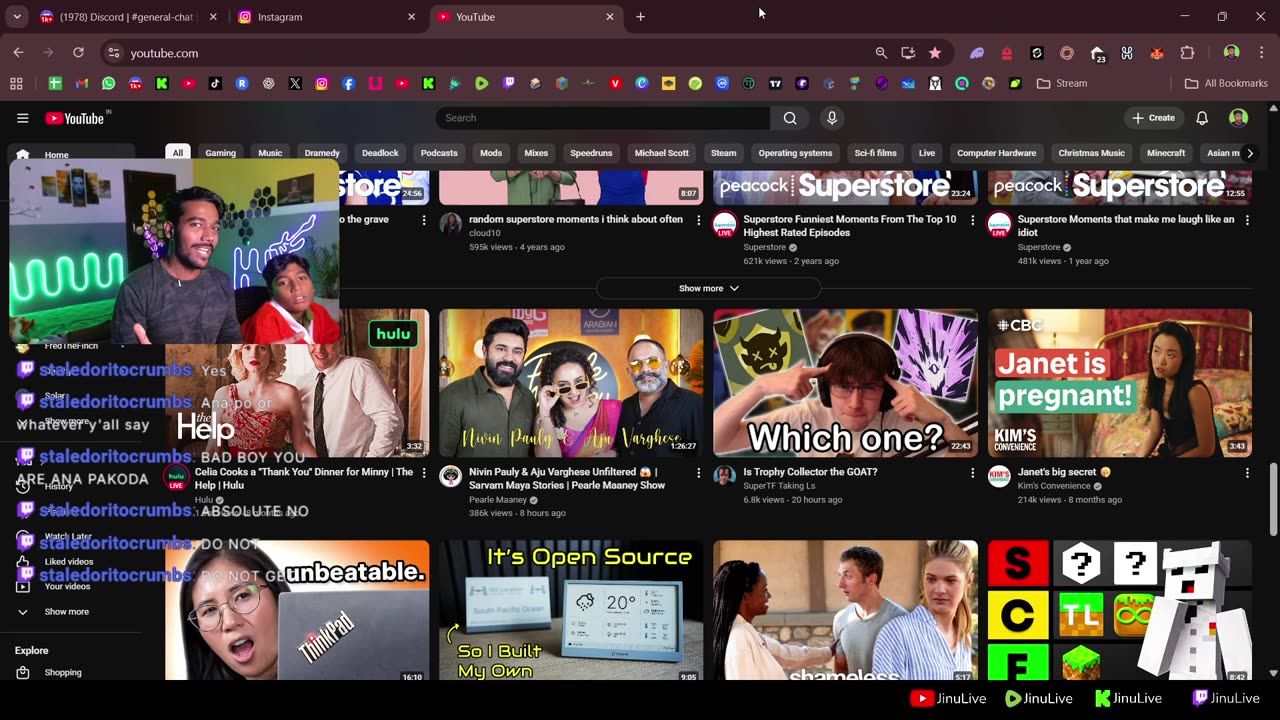Switch to the Instagram browser tab
The image size is (1280, 720).
[325, 17]
